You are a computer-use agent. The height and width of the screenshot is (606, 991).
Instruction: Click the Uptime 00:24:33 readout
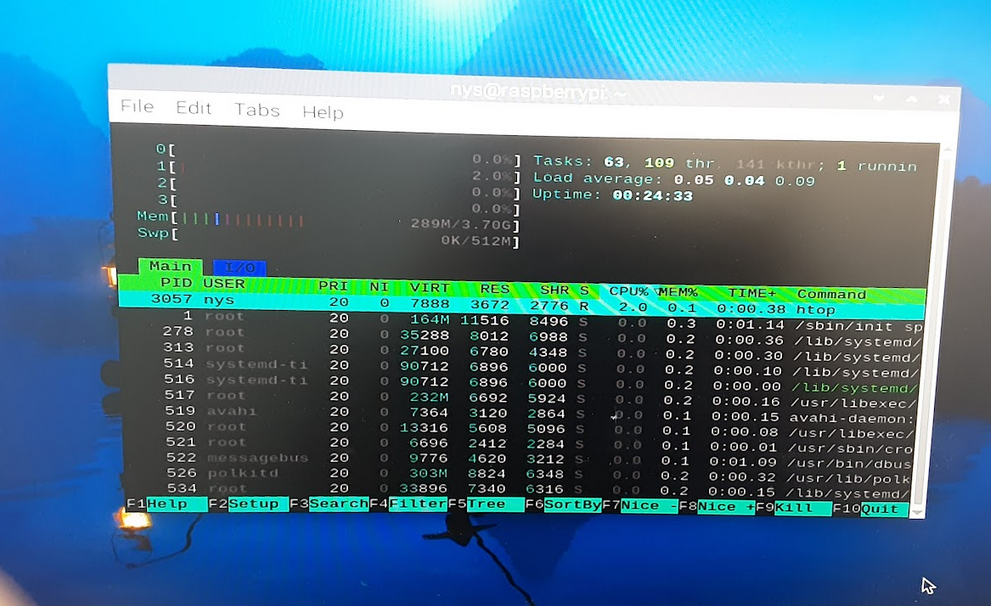pyautogui.click(x=612, y=195)
